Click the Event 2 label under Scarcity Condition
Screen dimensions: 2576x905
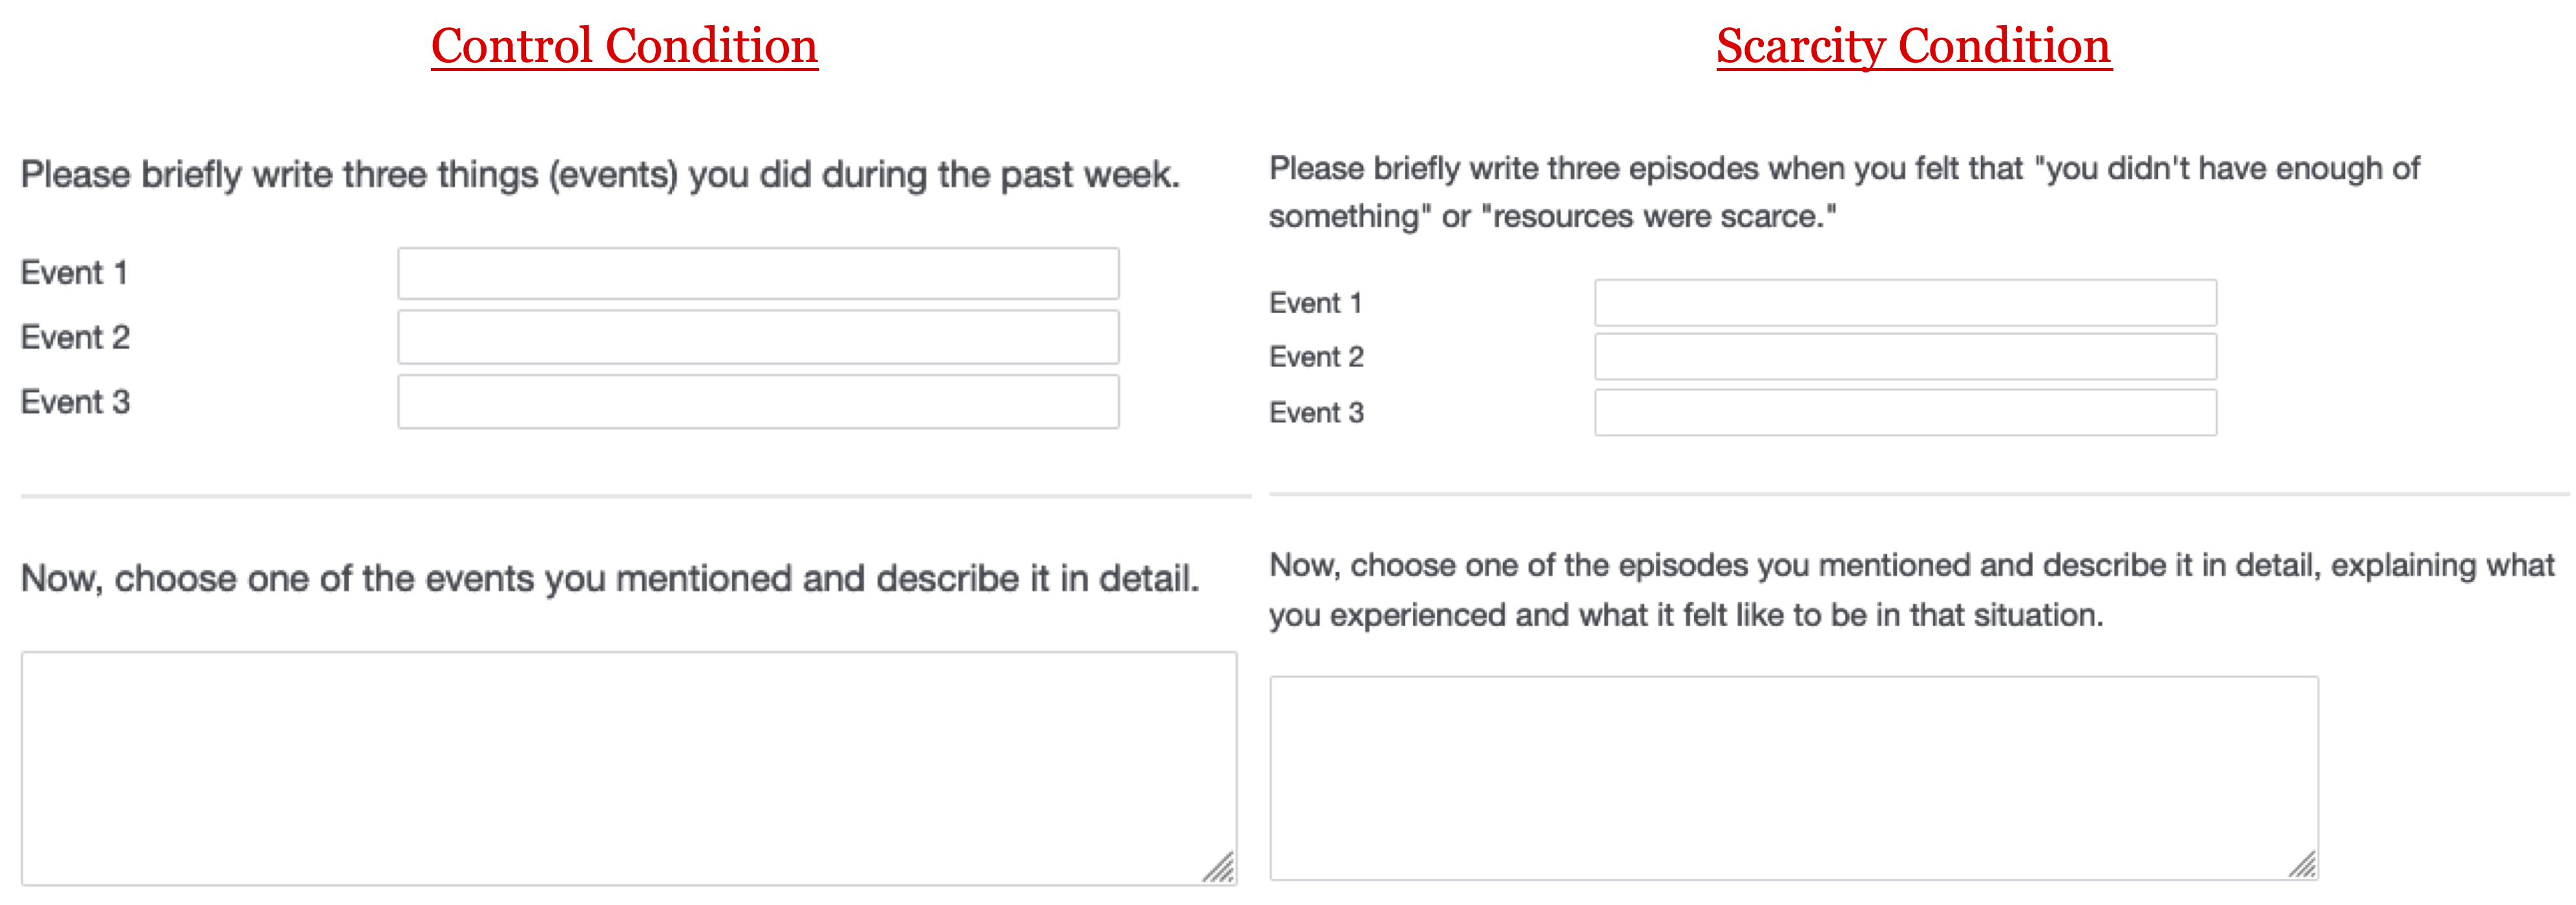pos(1317,357)
